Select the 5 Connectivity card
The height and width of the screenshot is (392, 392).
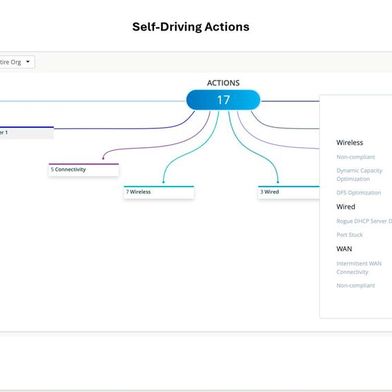click(x=84, y=169)
